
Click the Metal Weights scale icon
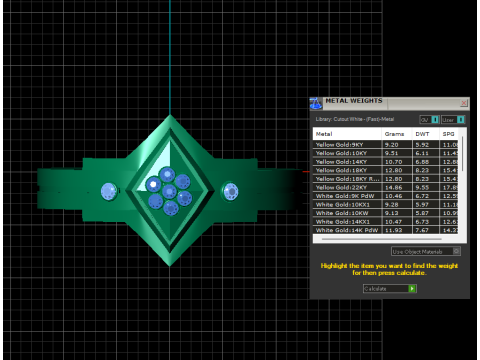point(316,104)
